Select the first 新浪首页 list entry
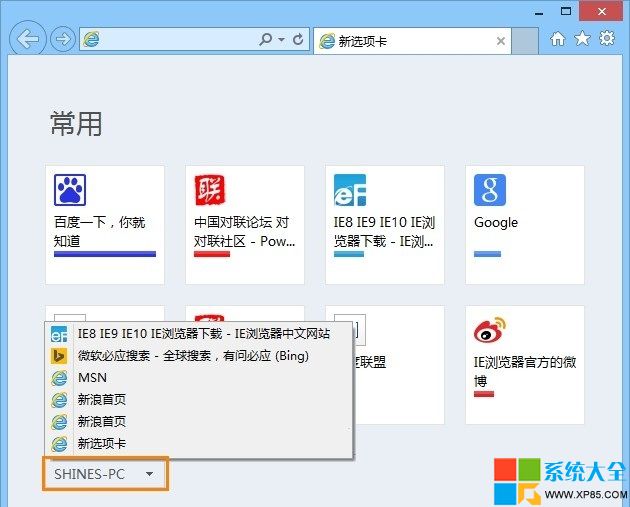Screen dimensions: 630x507 (199, 399)
